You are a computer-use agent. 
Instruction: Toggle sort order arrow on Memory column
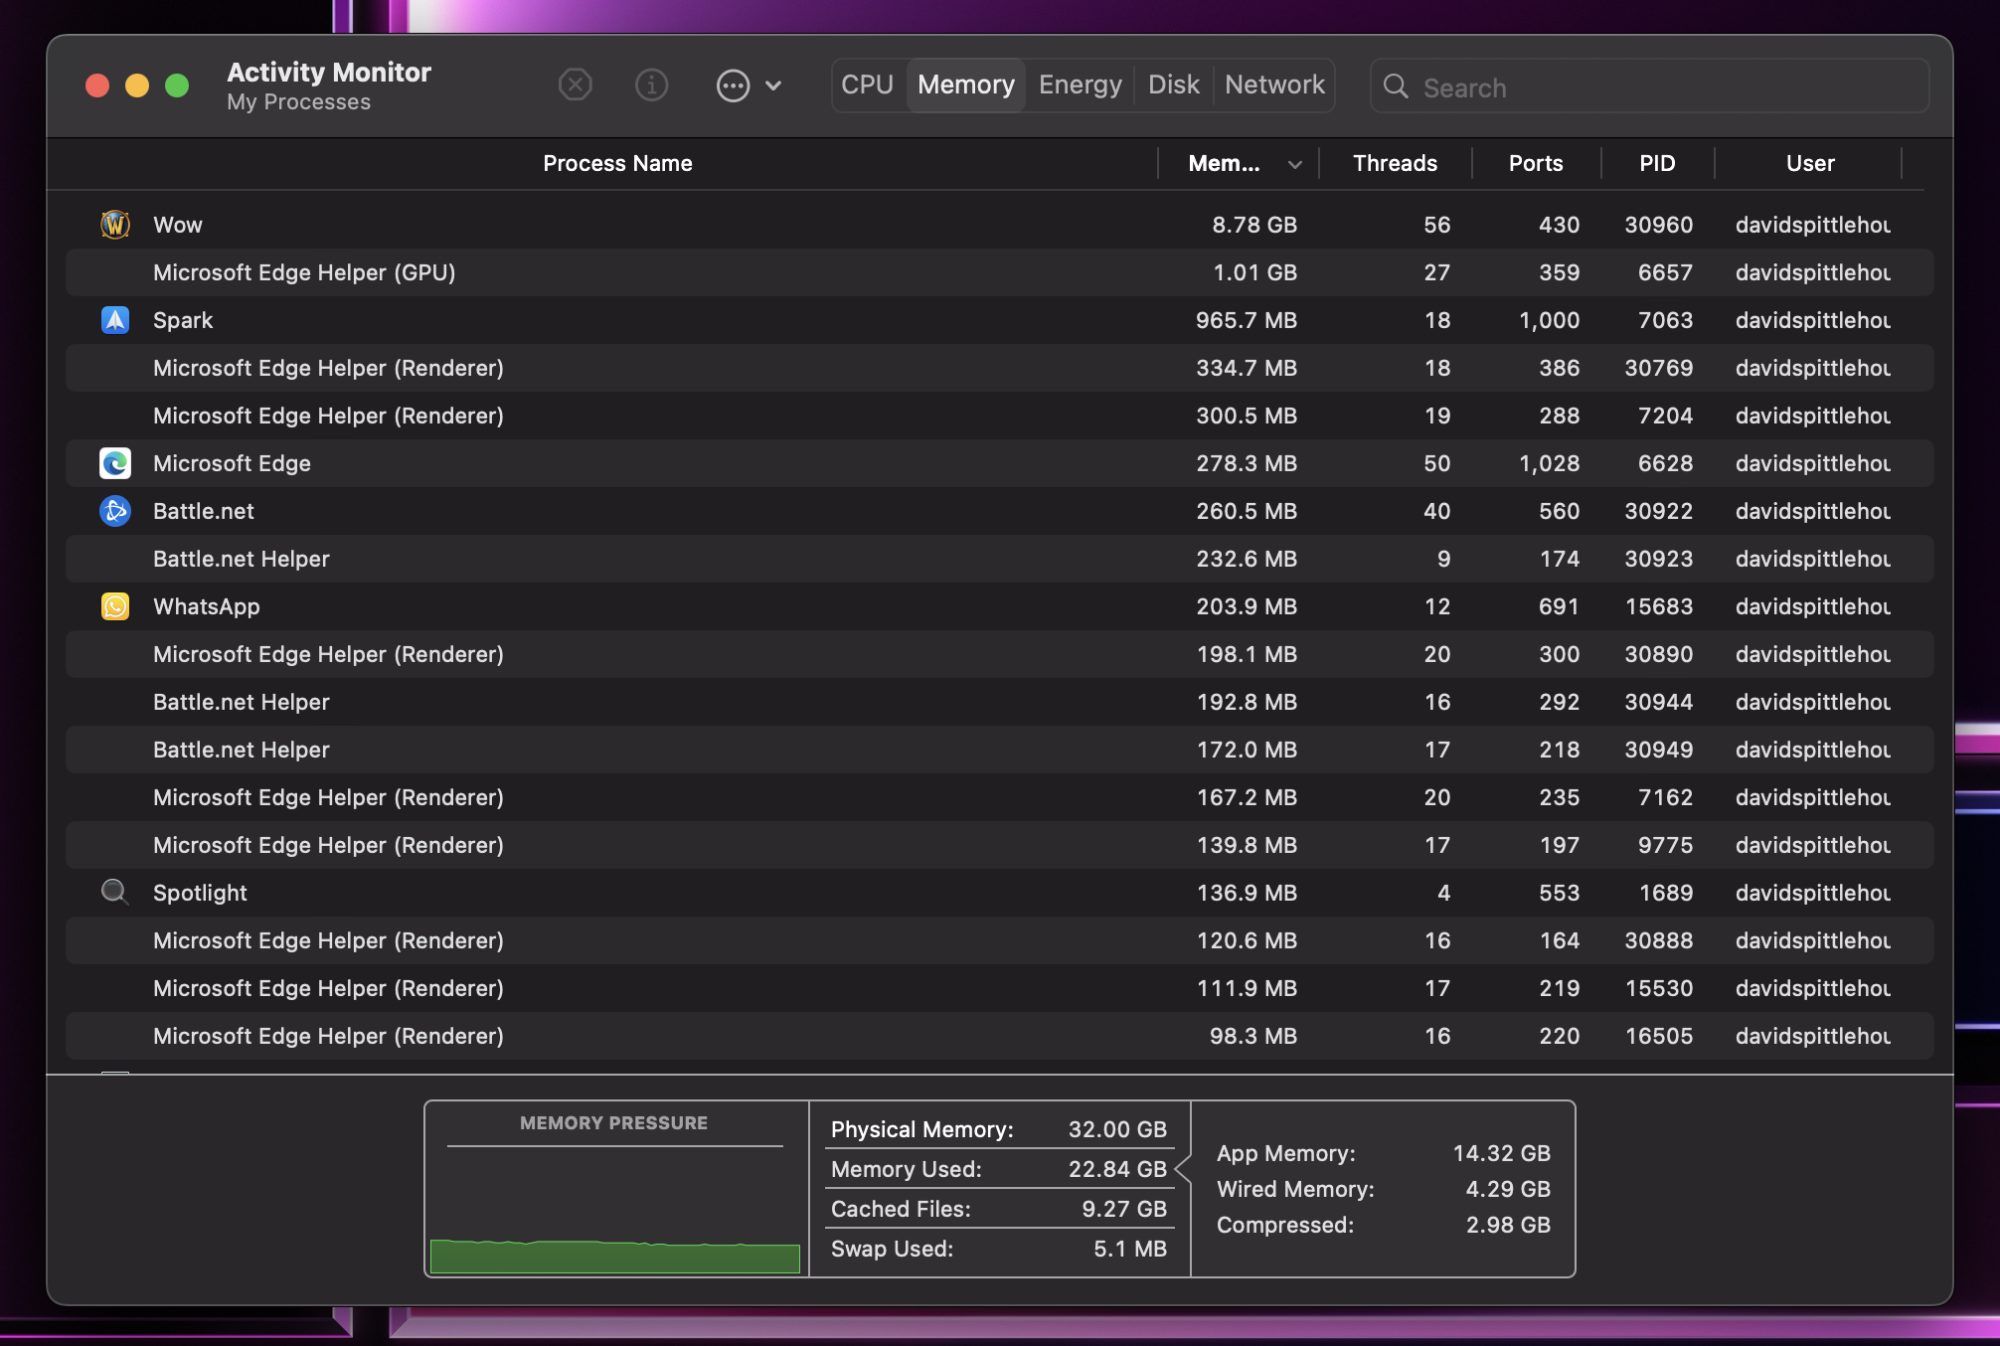pos(1295,164)
